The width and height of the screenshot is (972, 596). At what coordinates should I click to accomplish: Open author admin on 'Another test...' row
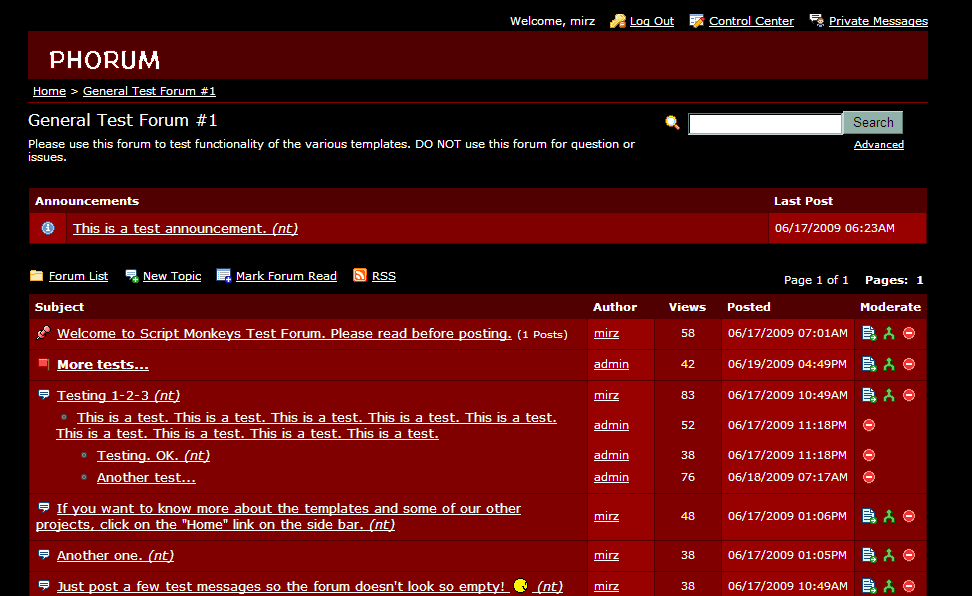pos(611,477)
